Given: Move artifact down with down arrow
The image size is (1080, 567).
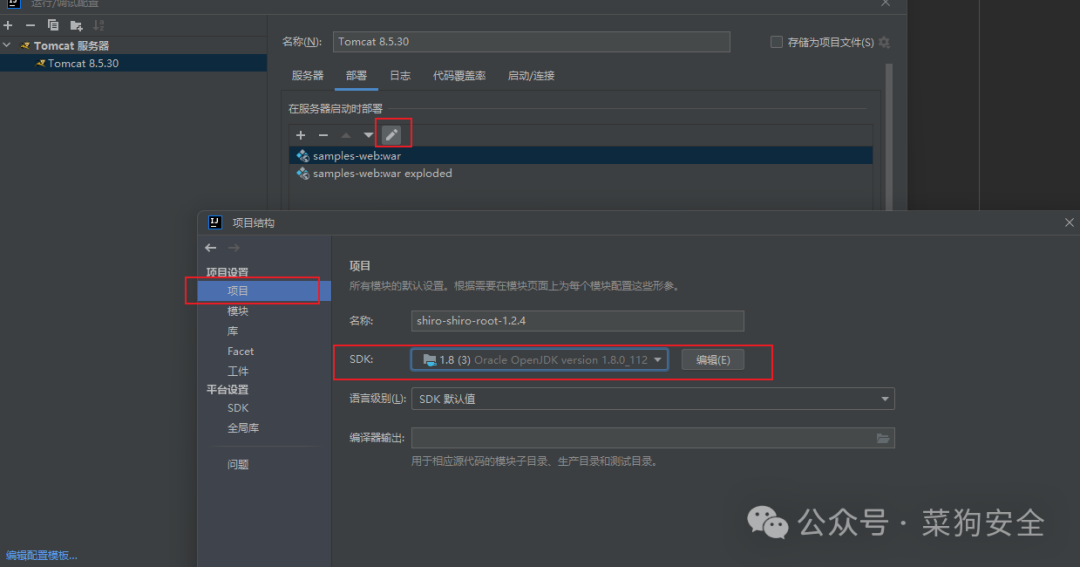Looking at the screenshot, I should click(368, 135).
